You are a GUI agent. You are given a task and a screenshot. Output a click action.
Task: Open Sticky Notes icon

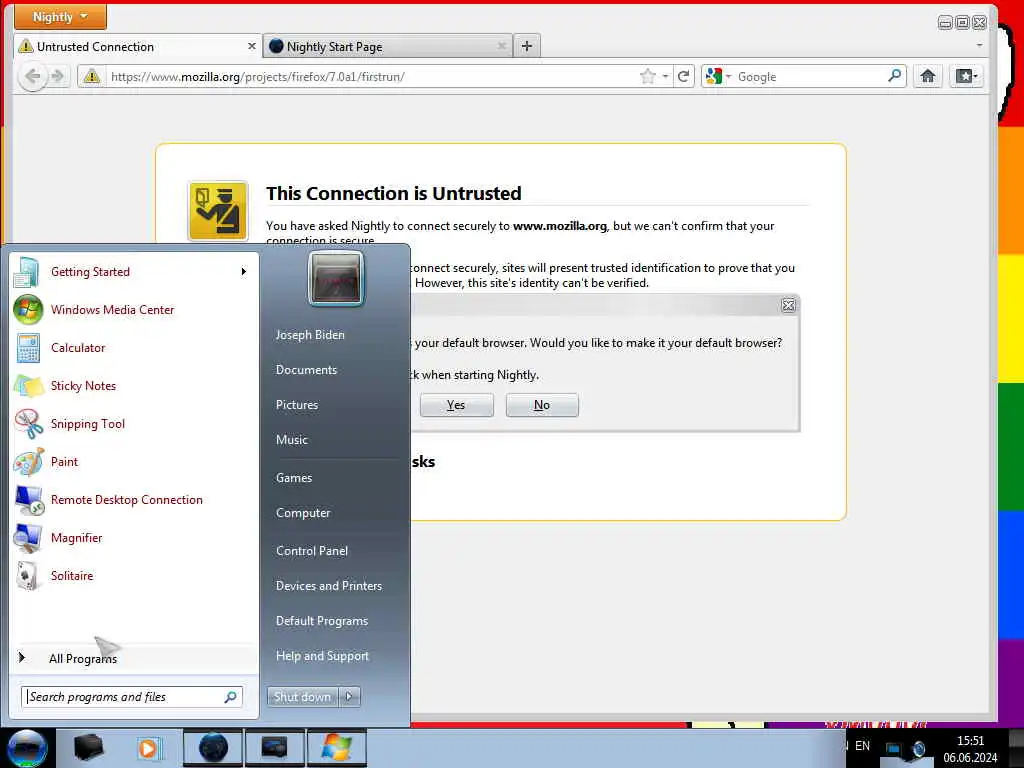point(28,385)
